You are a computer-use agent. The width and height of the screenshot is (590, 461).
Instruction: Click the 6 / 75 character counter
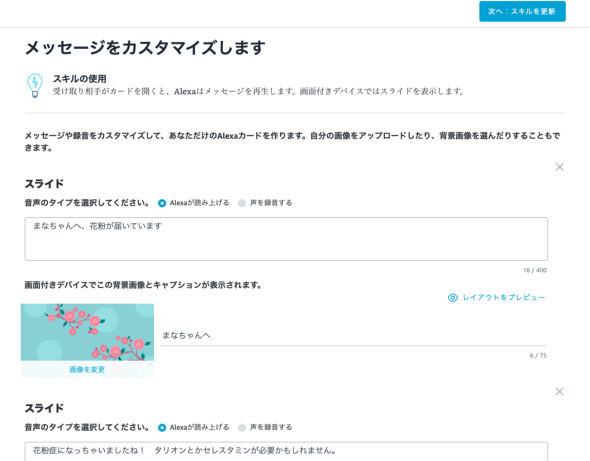coord(538,355)
